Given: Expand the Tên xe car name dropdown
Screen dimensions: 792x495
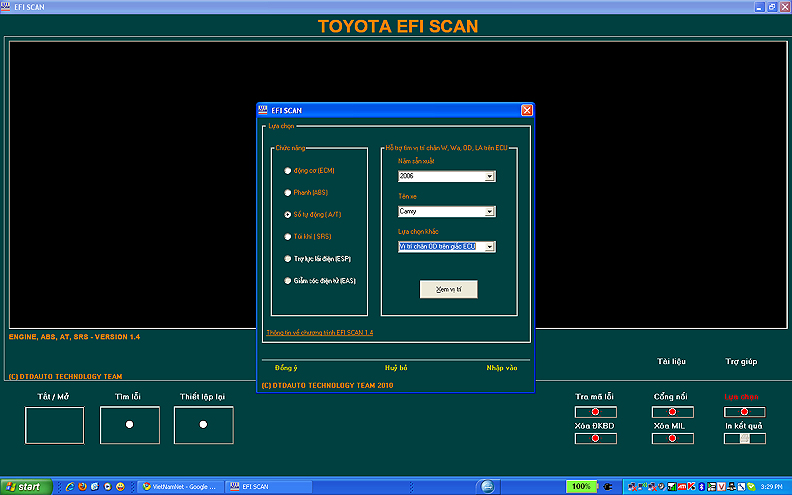Looking at the screenshot, I should click(x=489, y=212).
